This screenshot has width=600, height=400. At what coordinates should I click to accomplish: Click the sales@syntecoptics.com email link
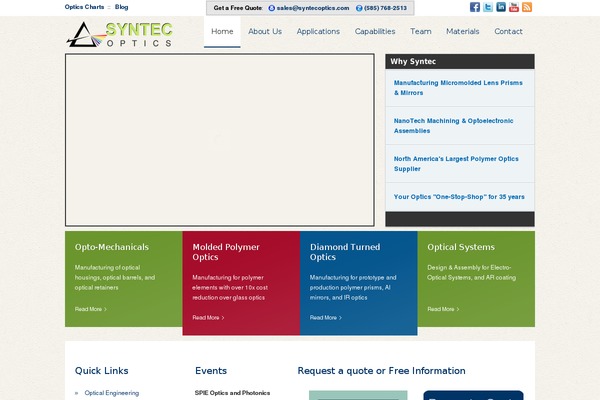click(x=313, y=8)
